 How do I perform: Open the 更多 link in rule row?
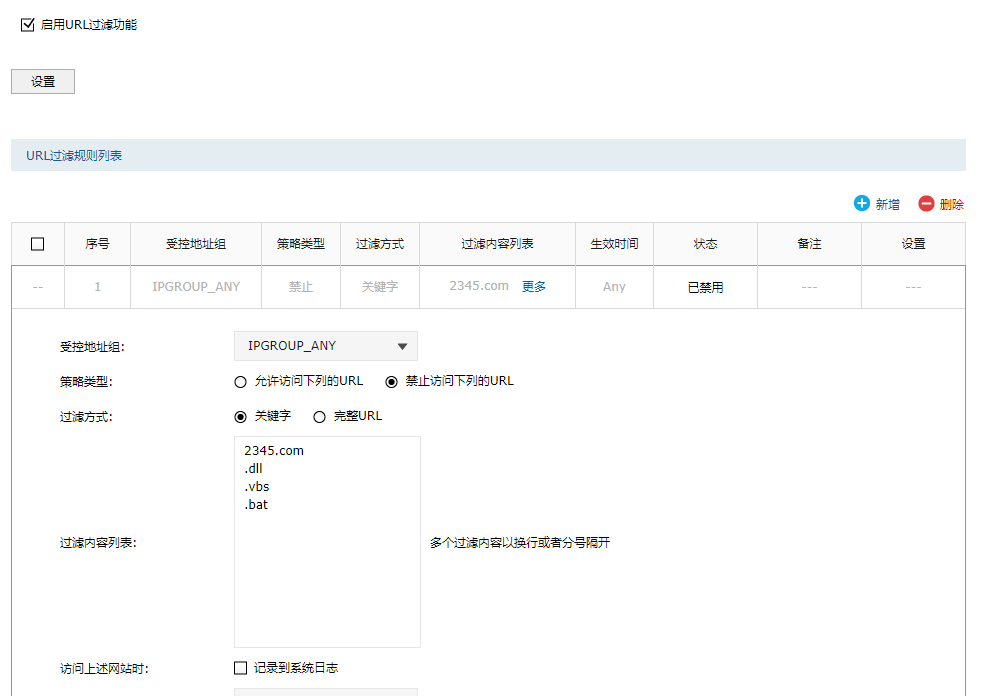point(534,286)
